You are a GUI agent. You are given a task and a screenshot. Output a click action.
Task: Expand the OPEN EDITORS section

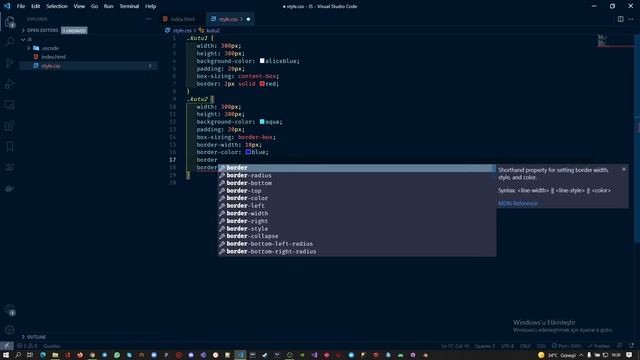click(x=24, y=31)
